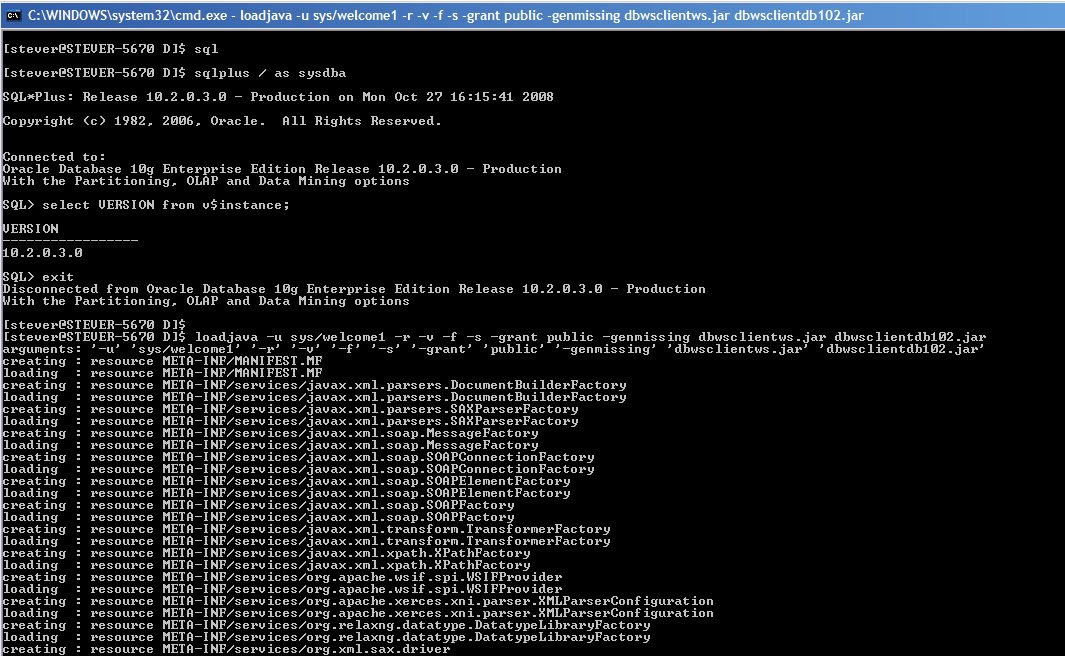Click the 'creating' javax.xml.soap.SOAPFactory line

point(258,505)
